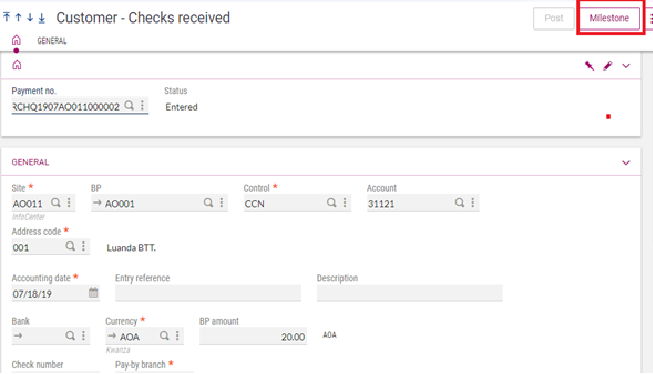Open the Site field lookup magnifier
Image resolution: width=653 pixels, height=374 pixels.
pos(56,203)
